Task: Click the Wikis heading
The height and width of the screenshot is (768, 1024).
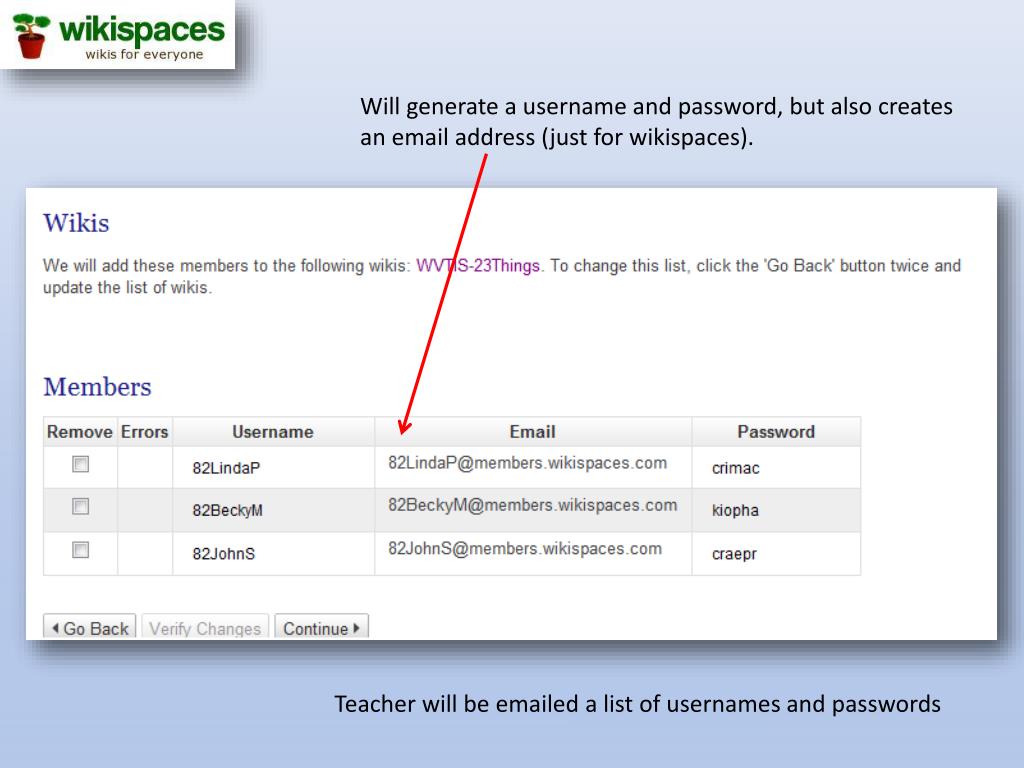Action: 76,223
